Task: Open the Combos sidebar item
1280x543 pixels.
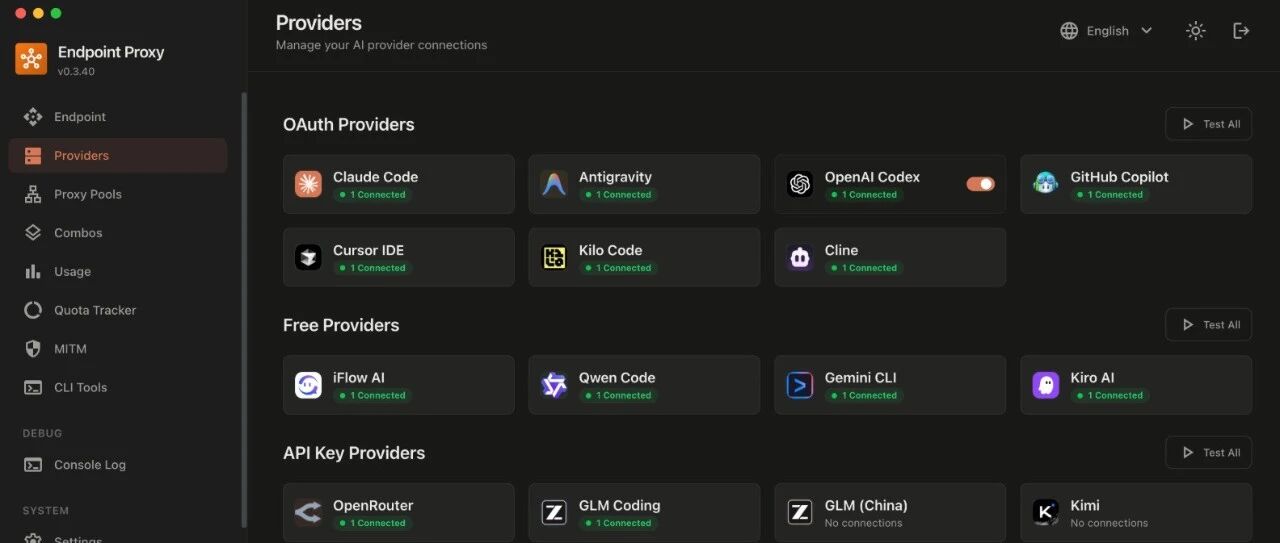Action: (118, 233)
